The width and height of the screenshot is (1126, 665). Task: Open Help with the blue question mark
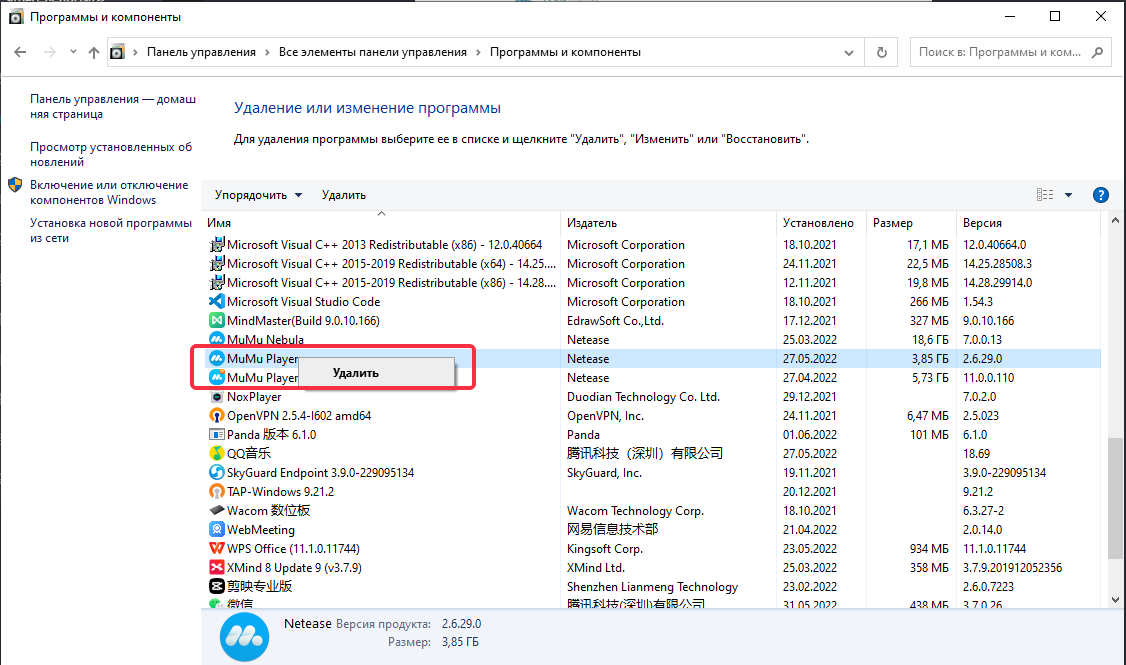(1100, 195)
